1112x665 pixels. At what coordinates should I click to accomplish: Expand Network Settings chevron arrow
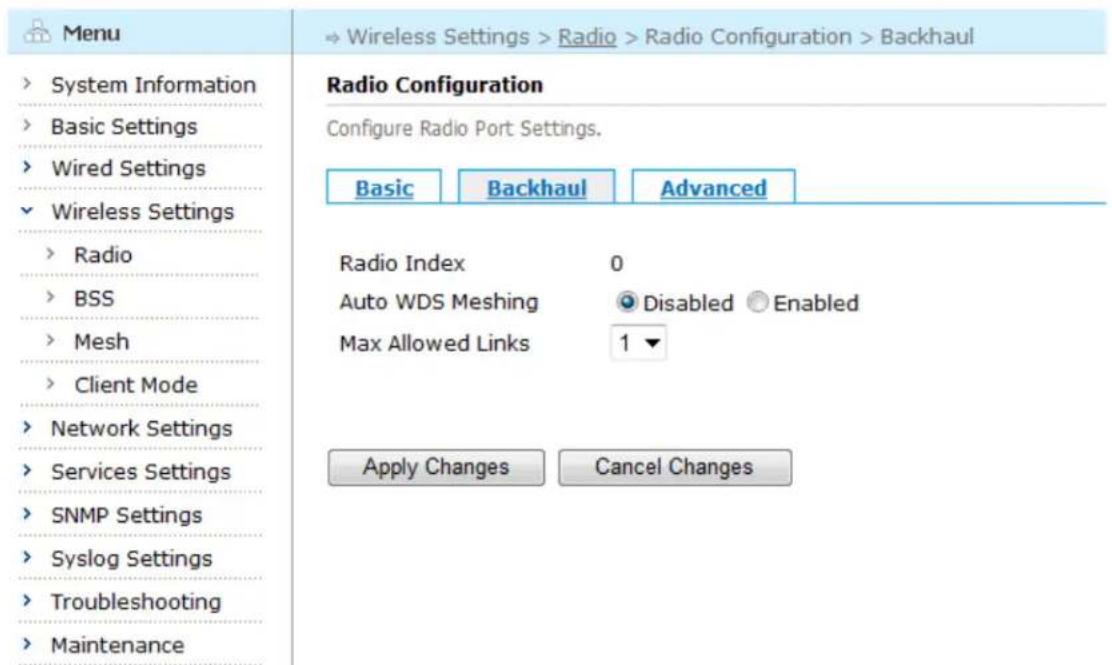(x=27, y=428)
